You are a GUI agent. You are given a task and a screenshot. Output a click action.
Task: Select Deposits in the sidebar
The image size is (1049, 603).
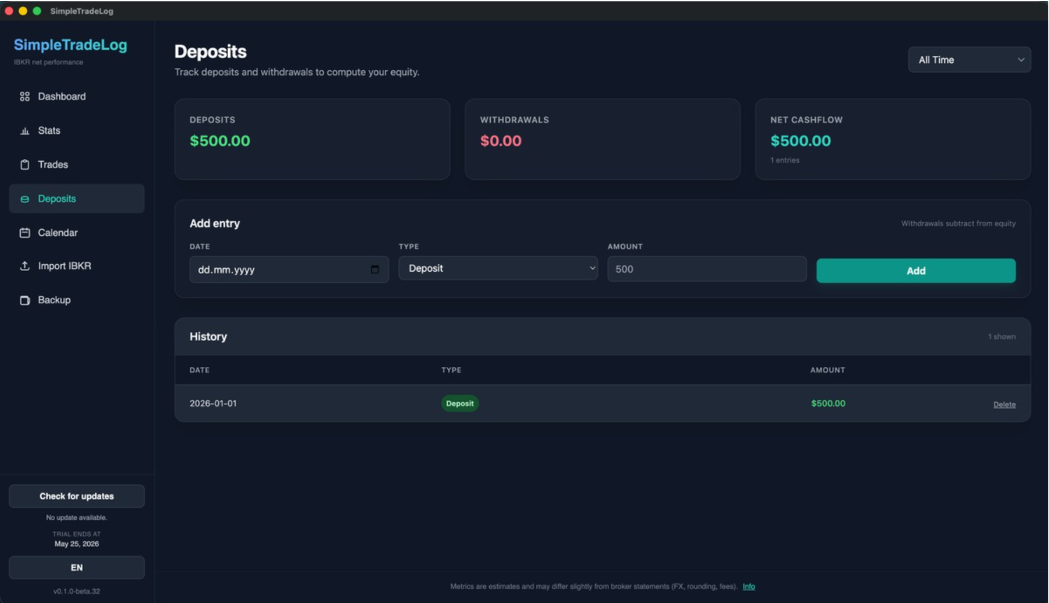point(77,199)
